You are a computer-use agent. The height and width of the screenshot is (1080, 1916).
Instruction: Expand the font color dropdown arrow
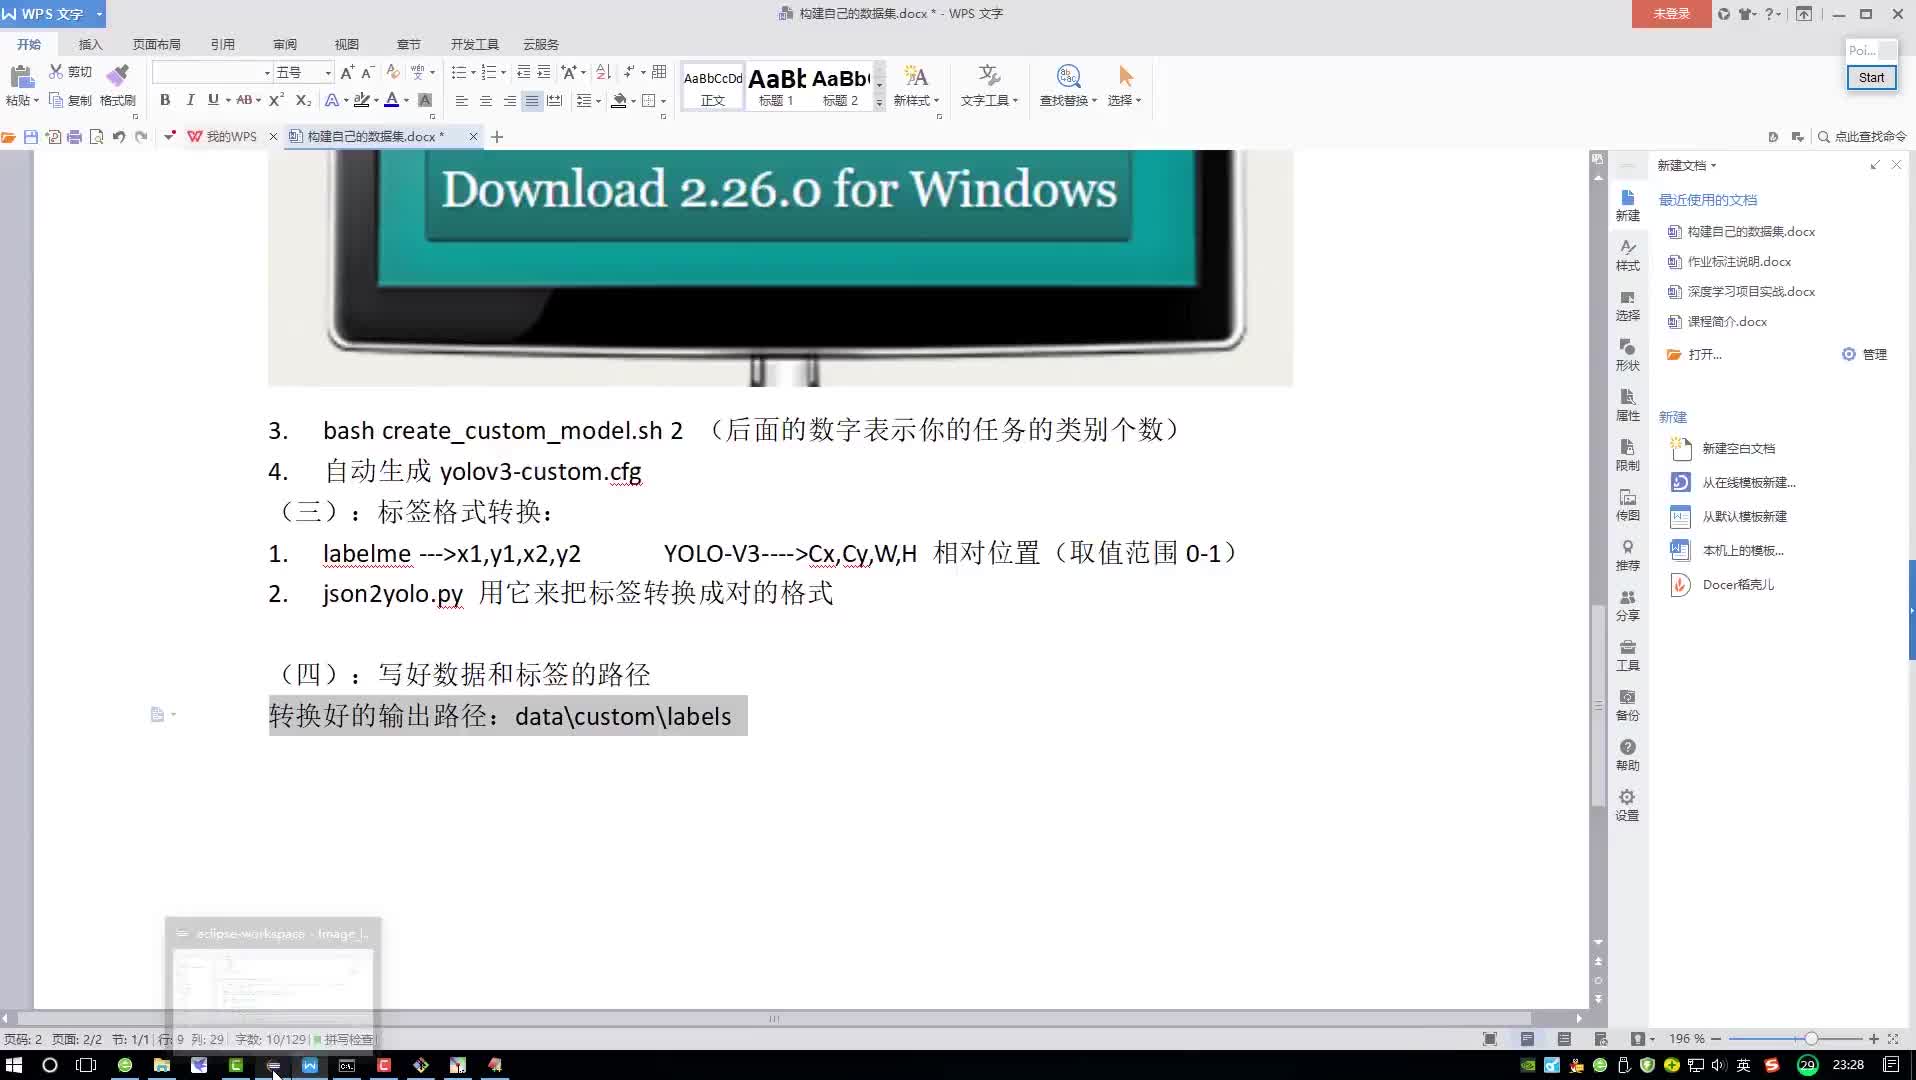tap(406, 101)
